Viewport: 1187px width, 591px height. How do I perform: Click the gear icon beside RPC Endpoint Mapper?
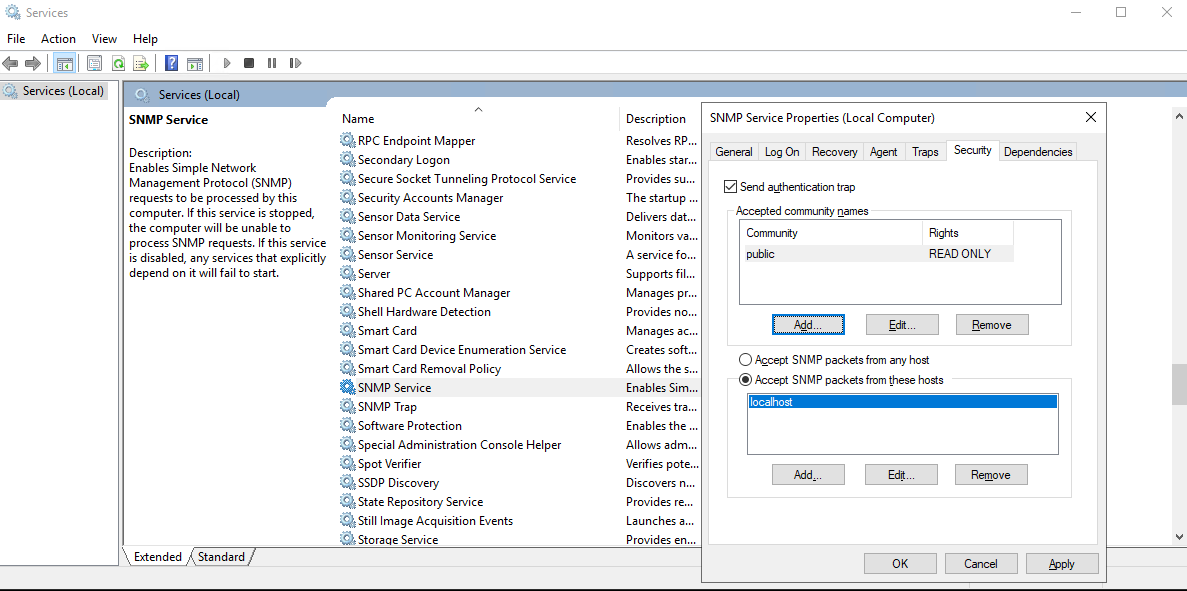(347, 141)
